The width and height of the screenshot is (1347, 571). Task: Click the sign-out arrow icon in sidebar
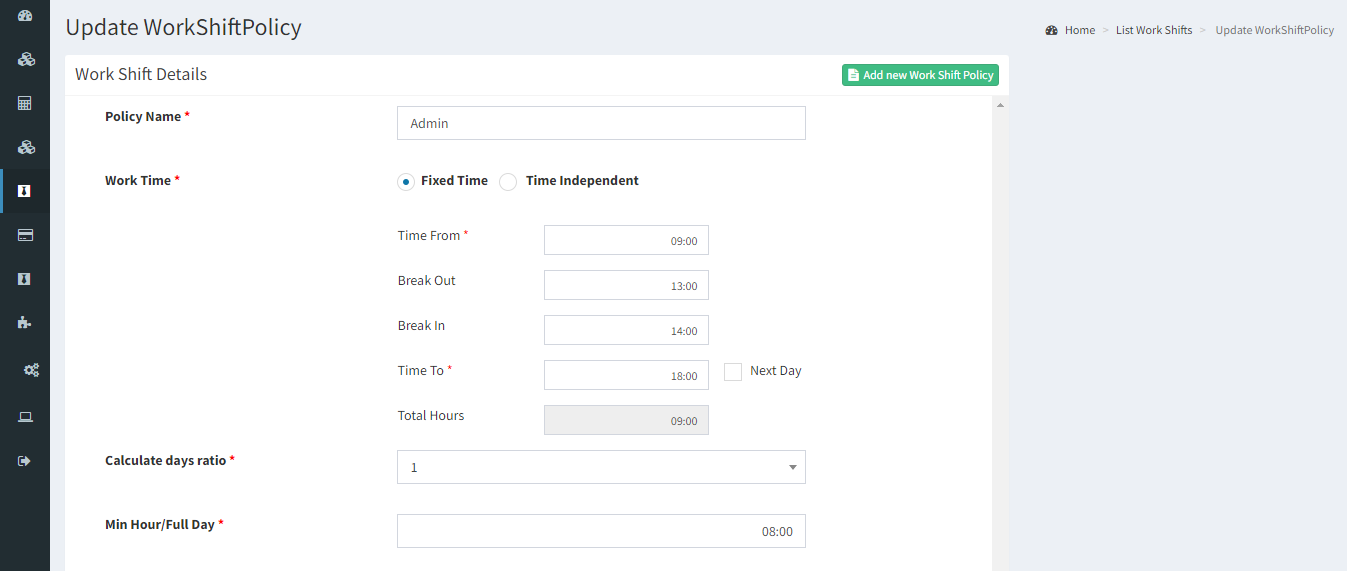point(25,461)
